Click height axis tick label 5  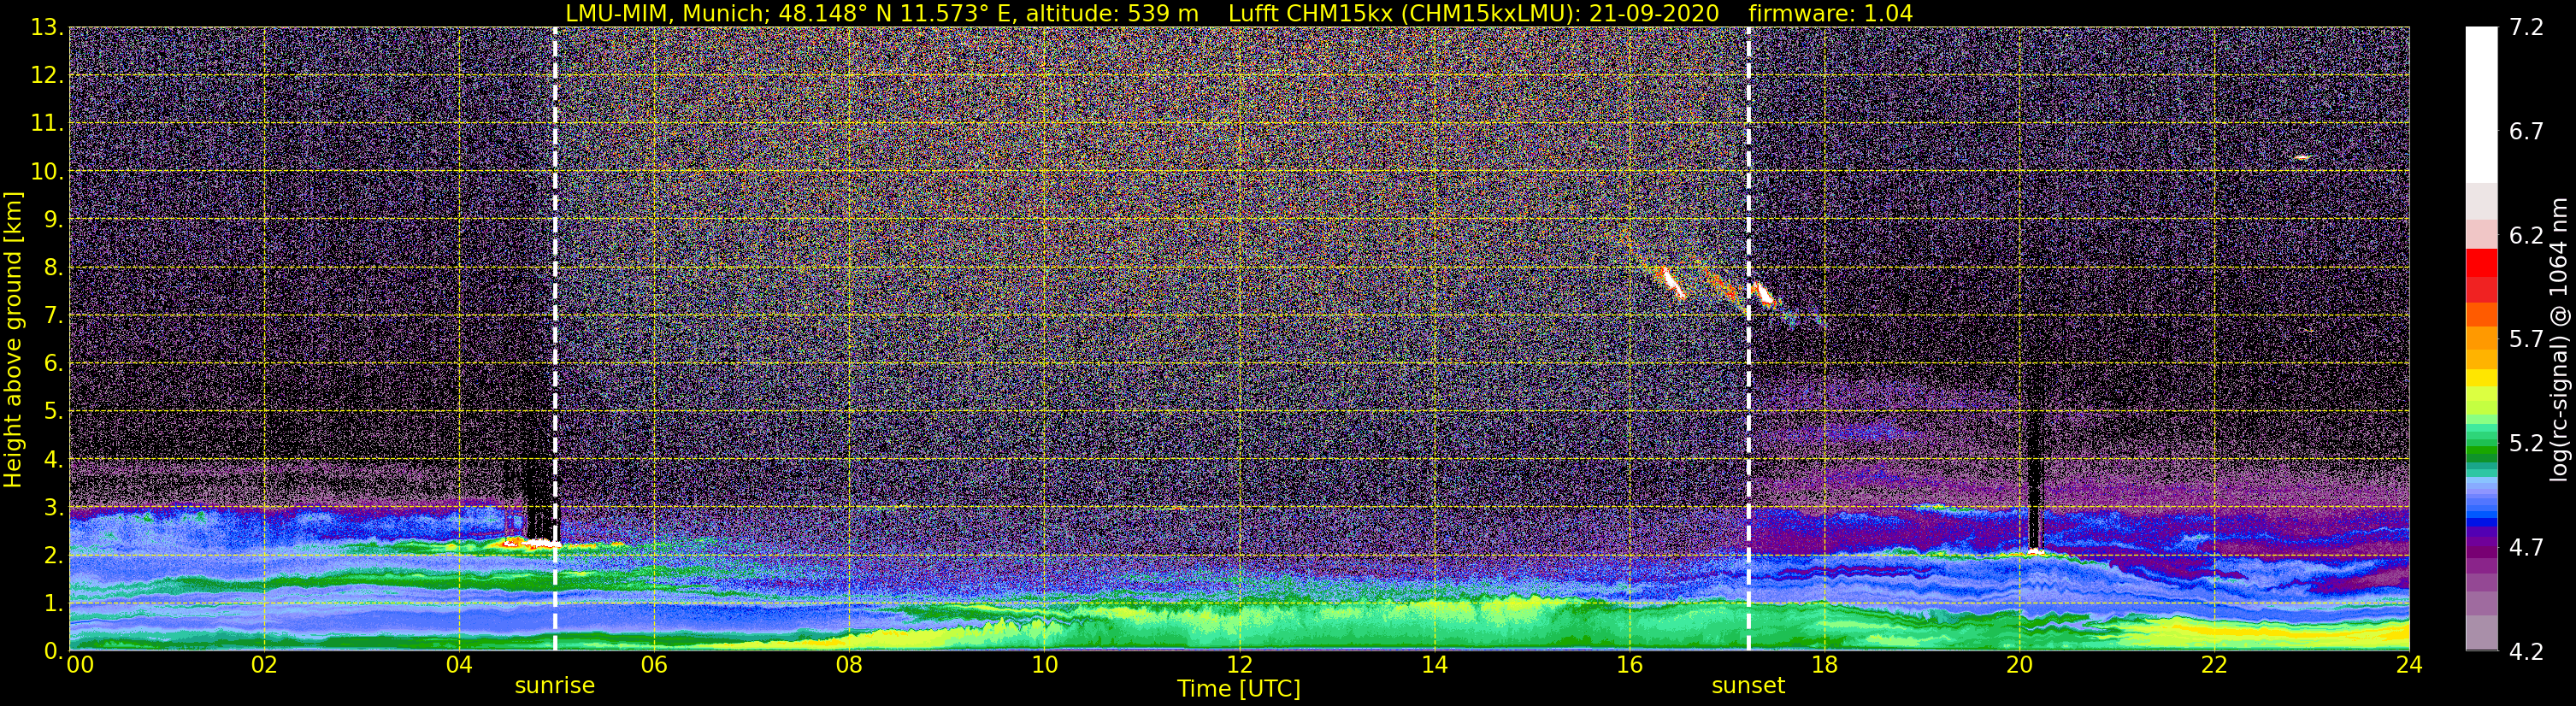(53, 411)
